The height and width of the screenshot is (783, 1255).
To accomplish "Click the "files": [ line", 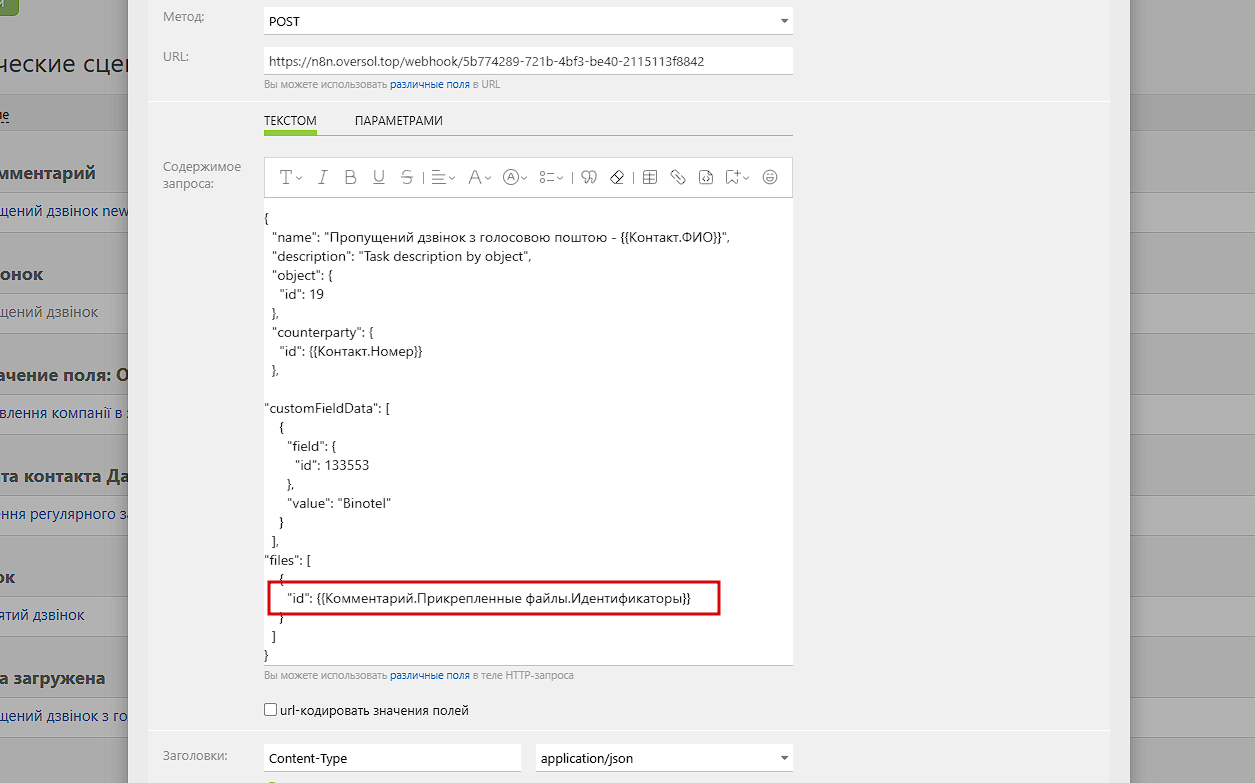I will [x=288, y=560].
